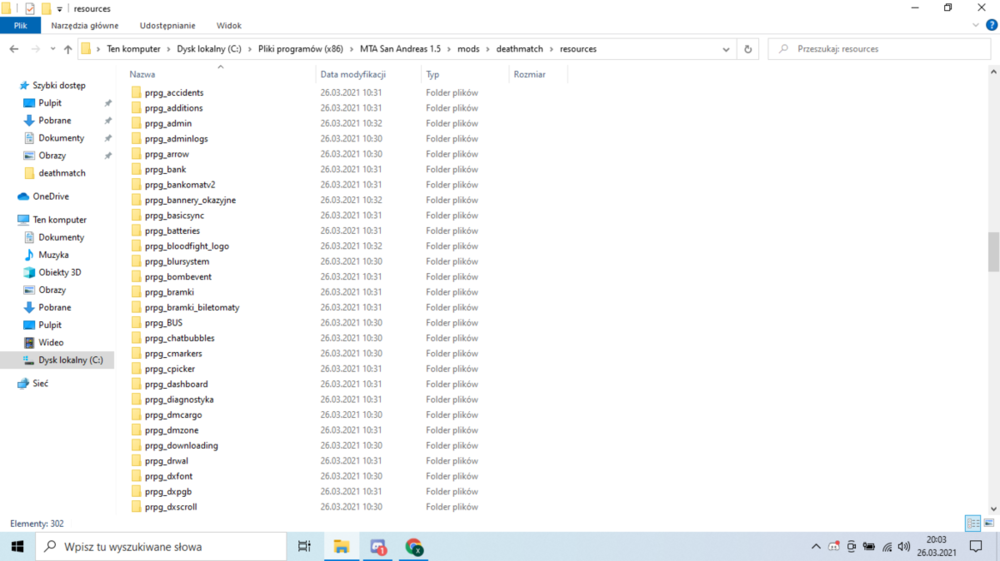1000x561 pixels.
Task: Open the help question mark icon
Action: (x=992, y=26)
